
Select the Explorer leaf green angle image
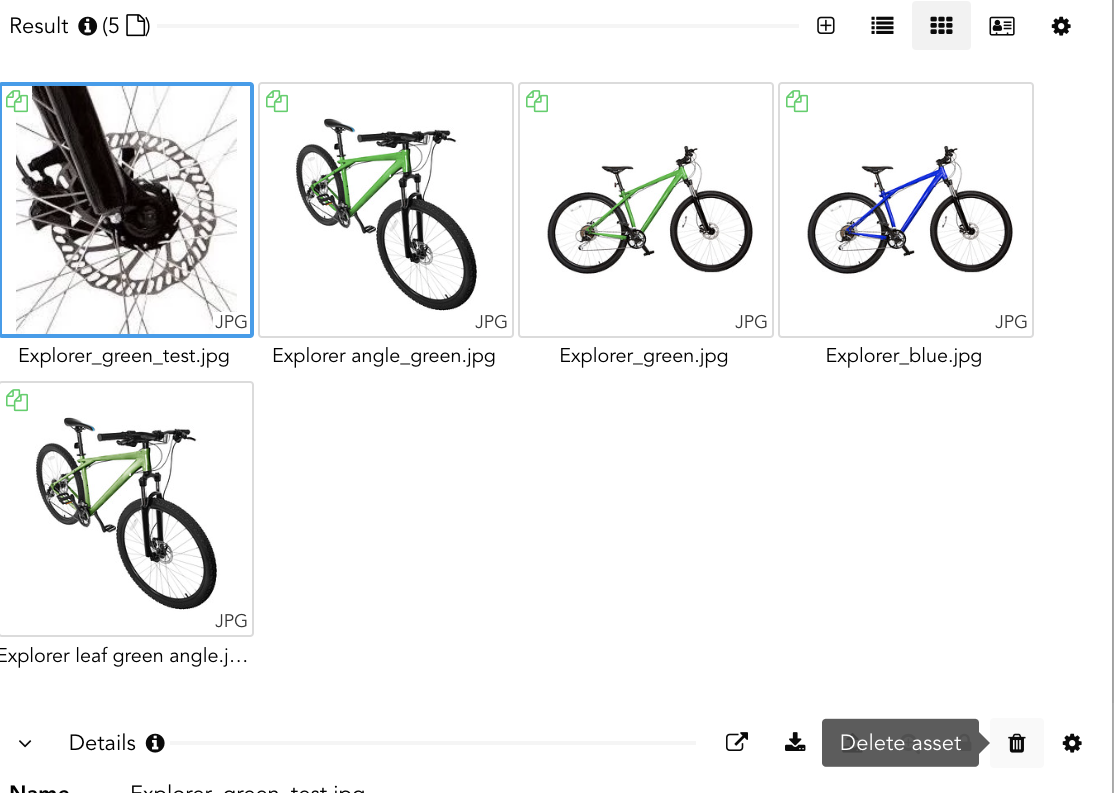tap(127, 508)
